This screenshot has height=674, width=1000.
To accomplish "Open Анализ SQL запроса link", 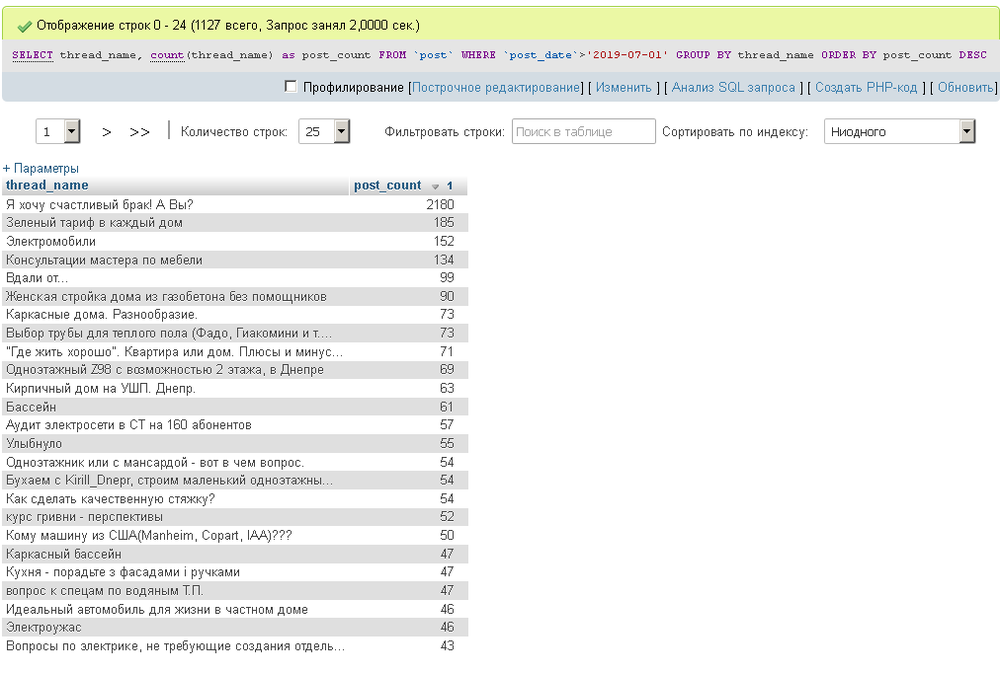I will click(x=734, y=88).
